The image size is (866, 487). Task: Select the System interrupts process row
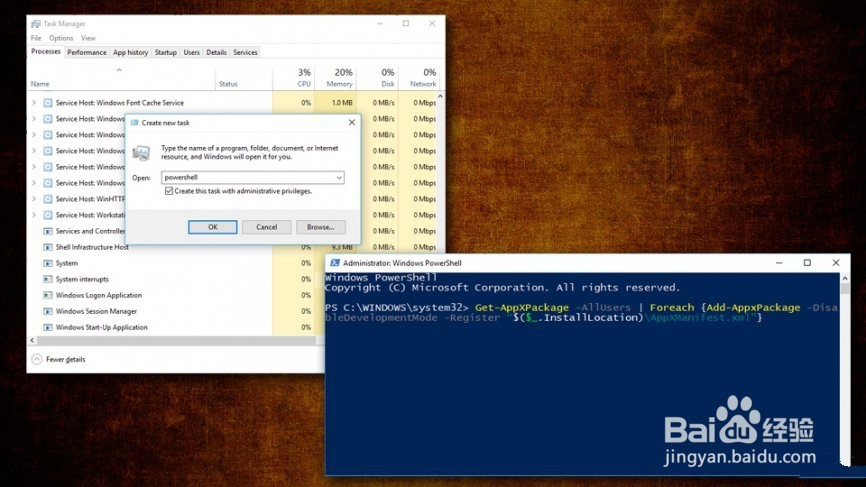coord(177,279)
